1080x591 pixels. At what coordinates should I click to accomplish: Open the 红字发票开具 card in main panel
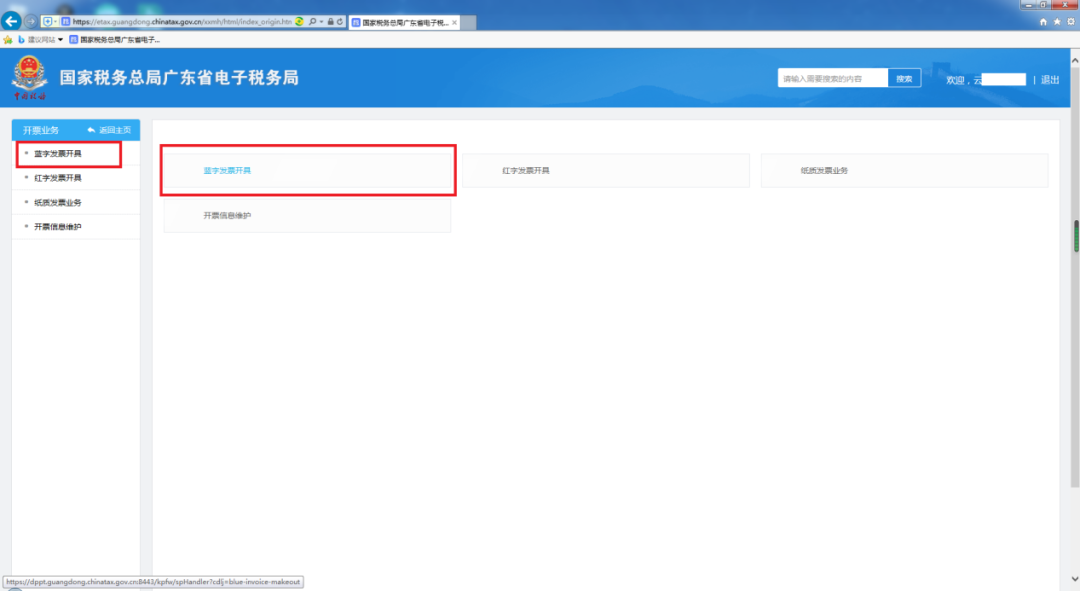coord(606,170)
